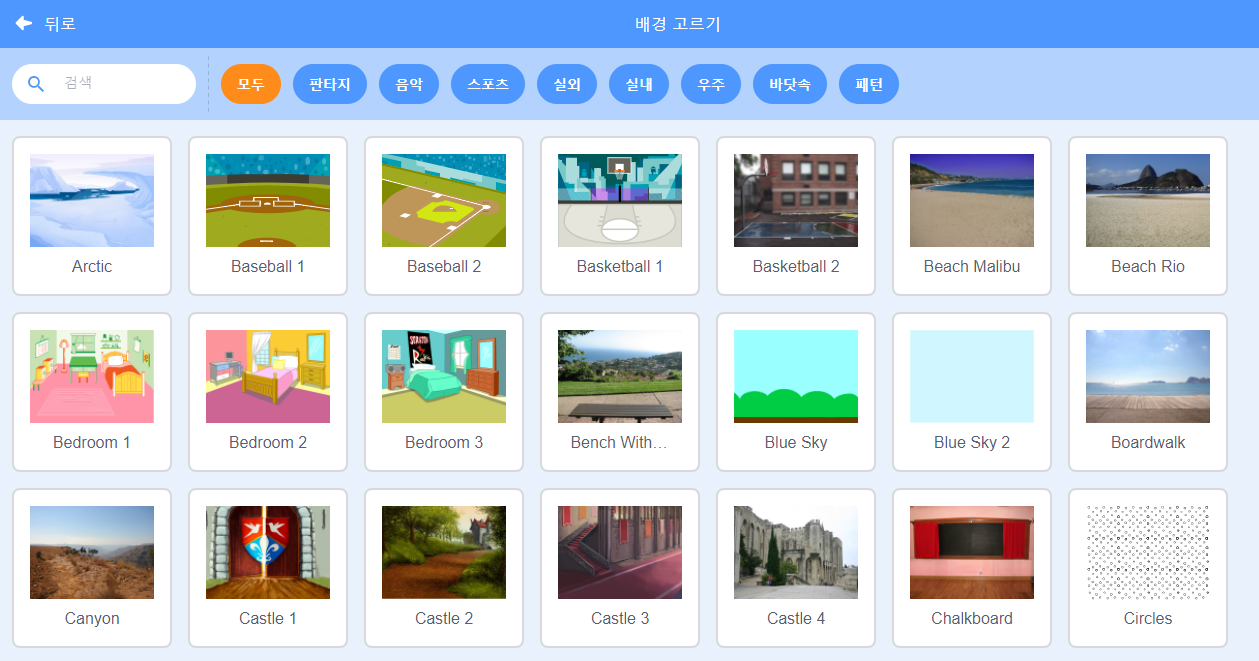Image resolution: width=1259 pixels, height=661 pixels.
Task: Select the 음악 category filter
Action: (409, 84)
